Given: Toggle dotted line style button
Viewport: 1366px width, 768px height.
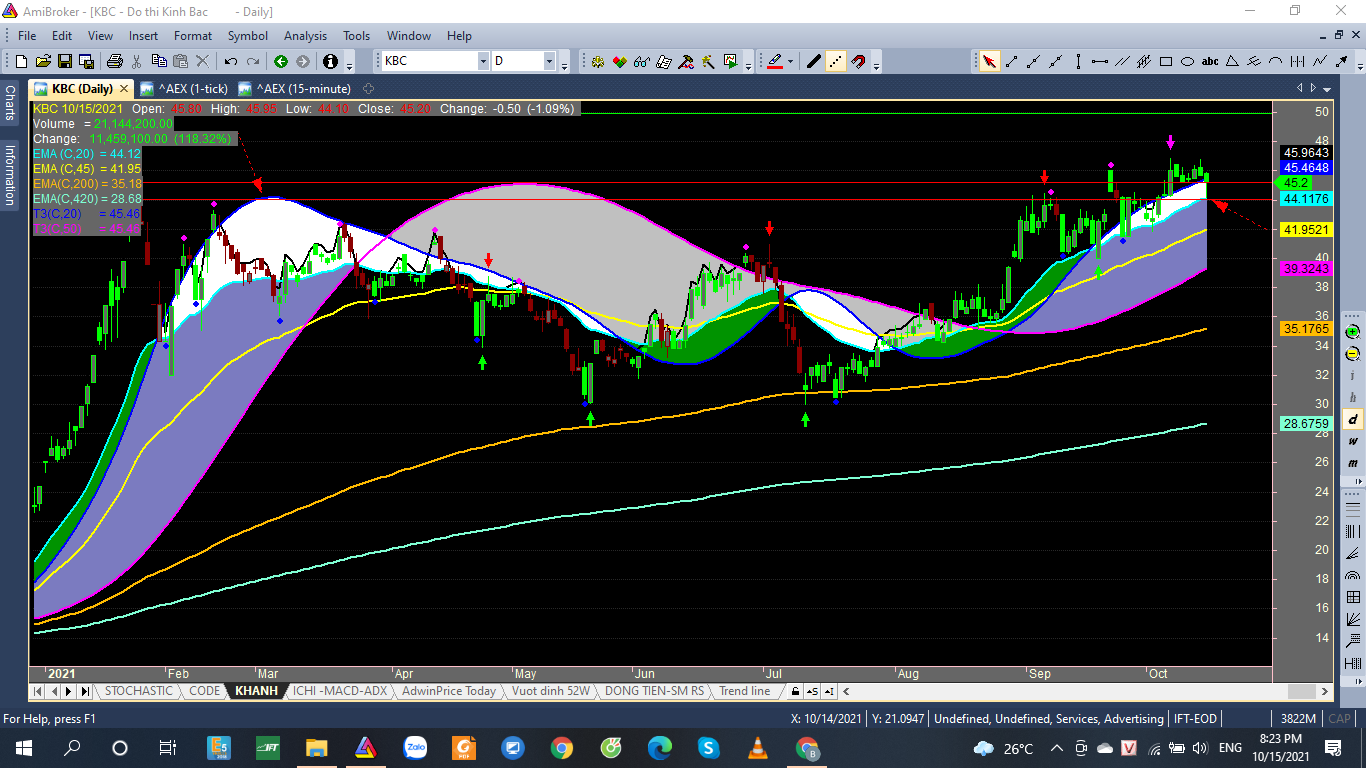Looking at the screenshot, I should tap(836, 61).
